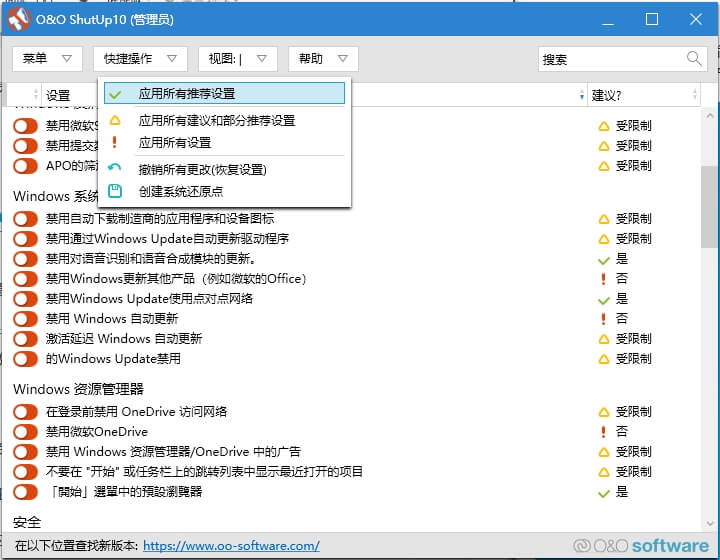This screenshot has height=560, width=720.
Task: Open the 视图 dropdown
Action: pos(237,59)
